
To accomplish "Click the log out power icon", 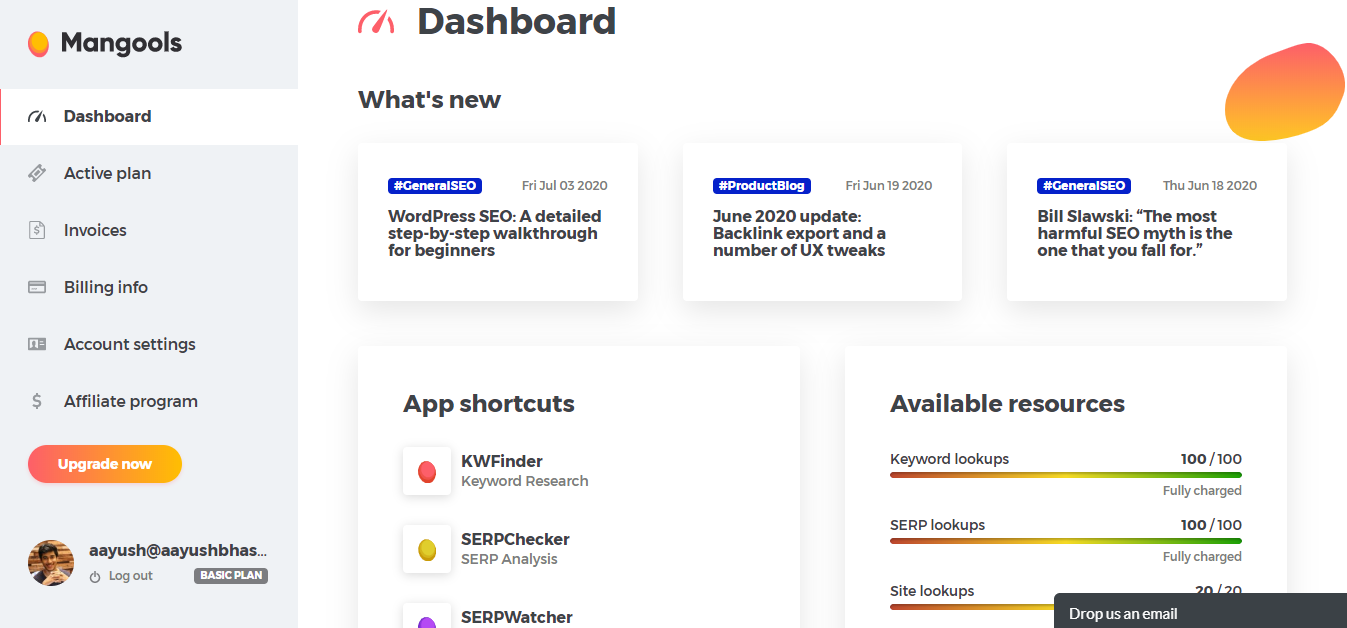I will click(x=95, y=577).
